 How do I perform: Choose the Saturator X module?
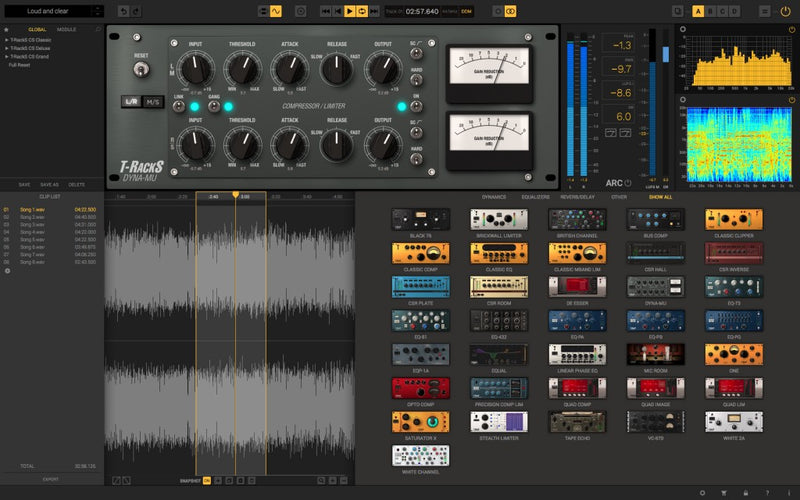[x=420, y=421]
